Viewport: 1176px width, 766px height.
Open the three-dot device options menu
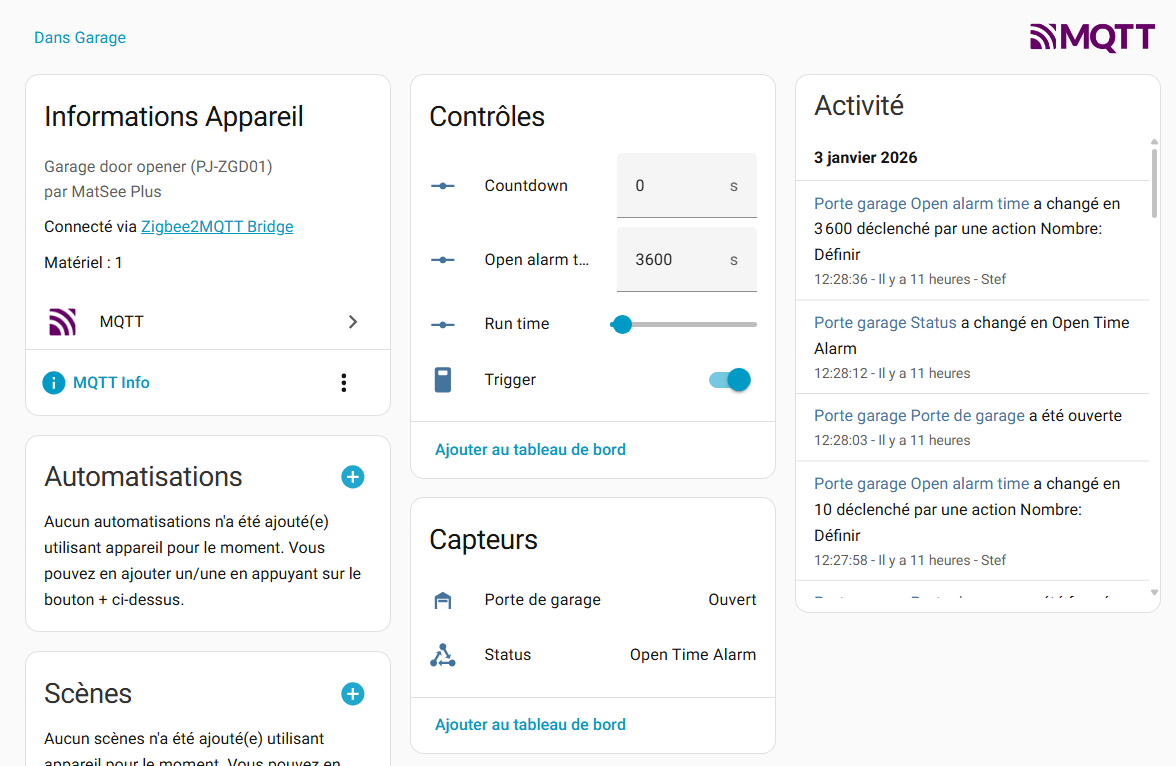[x=344, y=382]
